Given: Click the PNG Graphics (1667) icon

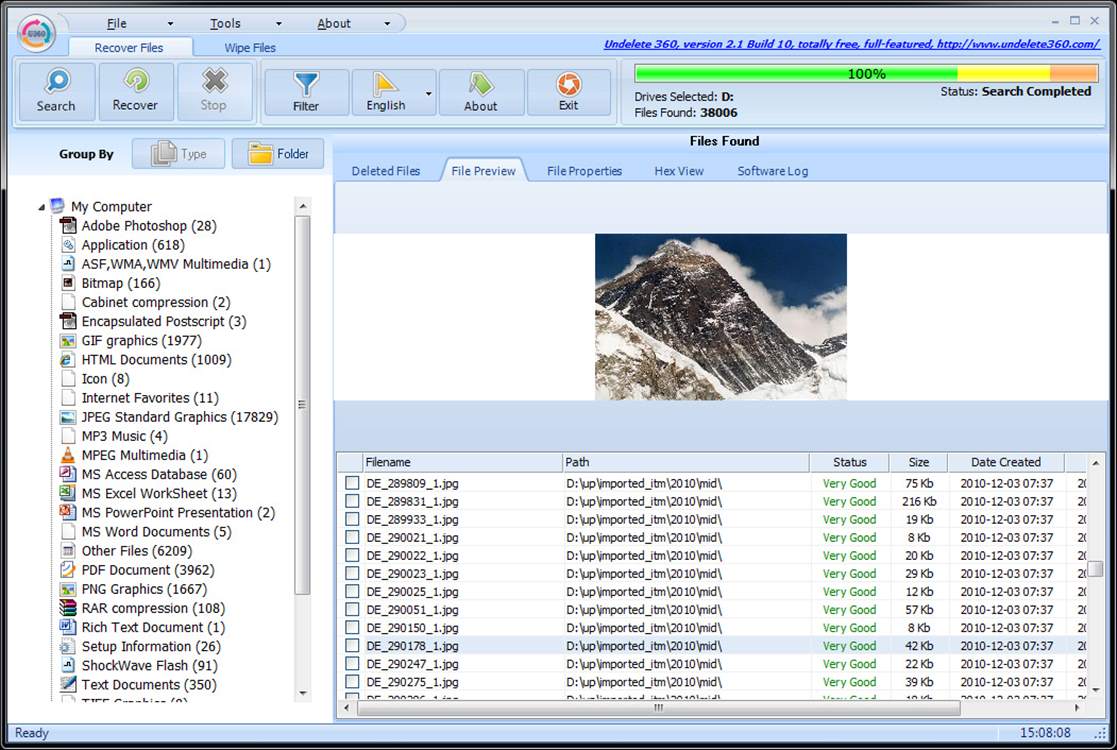Looking at the screenshot, I should [68, 589].
